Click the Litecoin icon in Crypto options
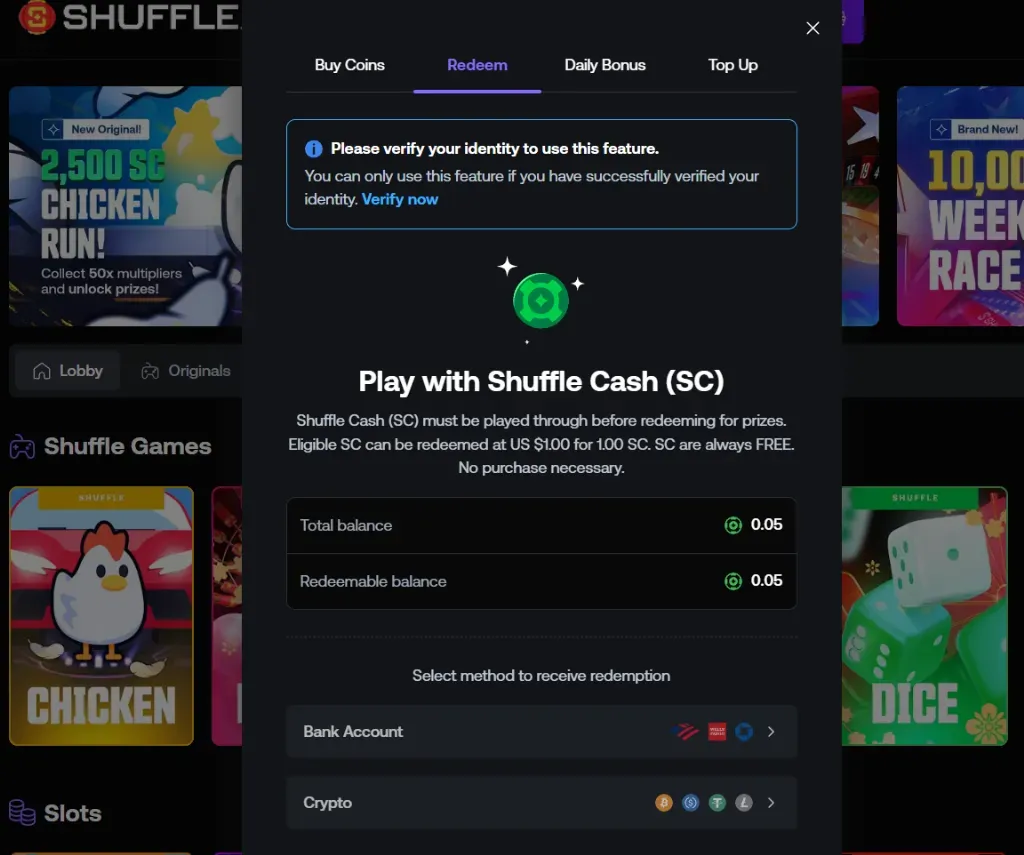This screenshot has width=1024, height=855. pyautogui.click(x=743, y=803)
